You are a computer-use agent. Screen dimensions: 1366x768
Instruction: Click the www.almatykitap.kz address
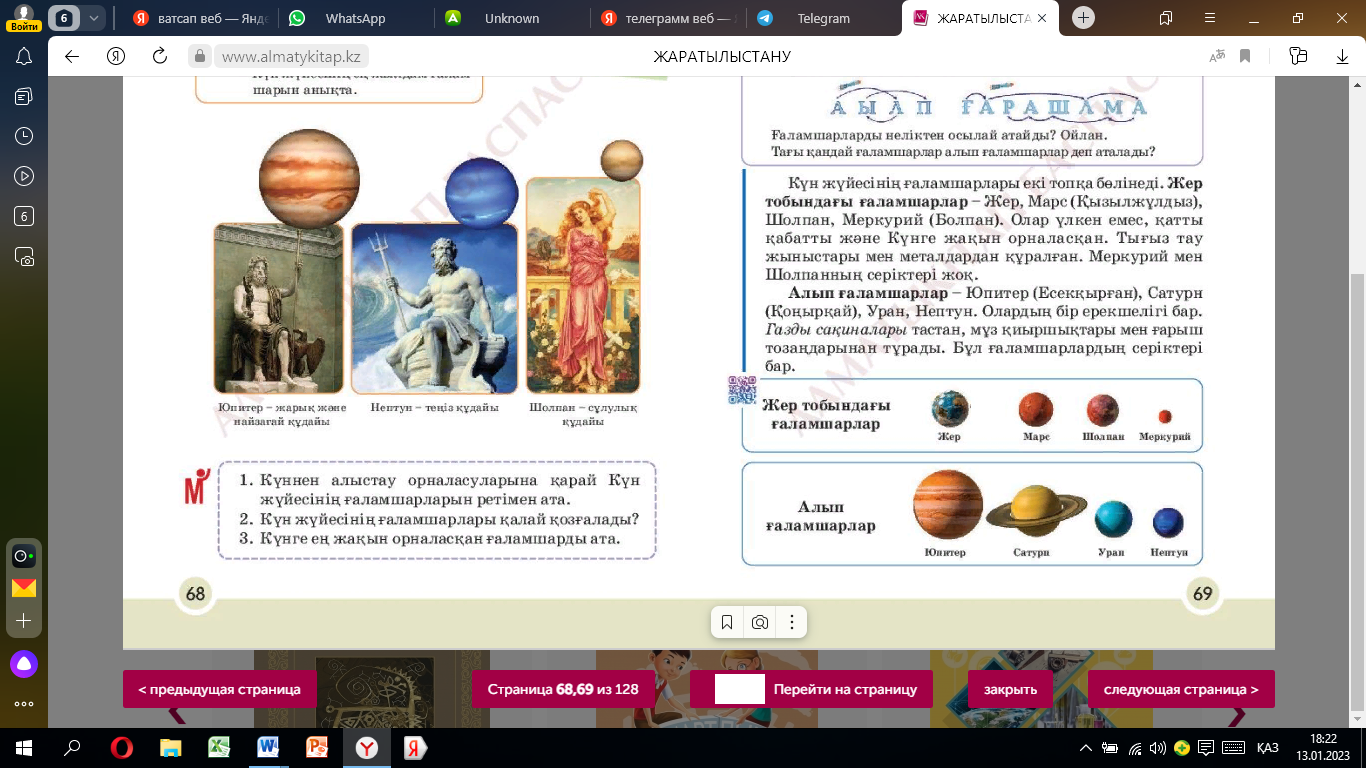[291, 56]
